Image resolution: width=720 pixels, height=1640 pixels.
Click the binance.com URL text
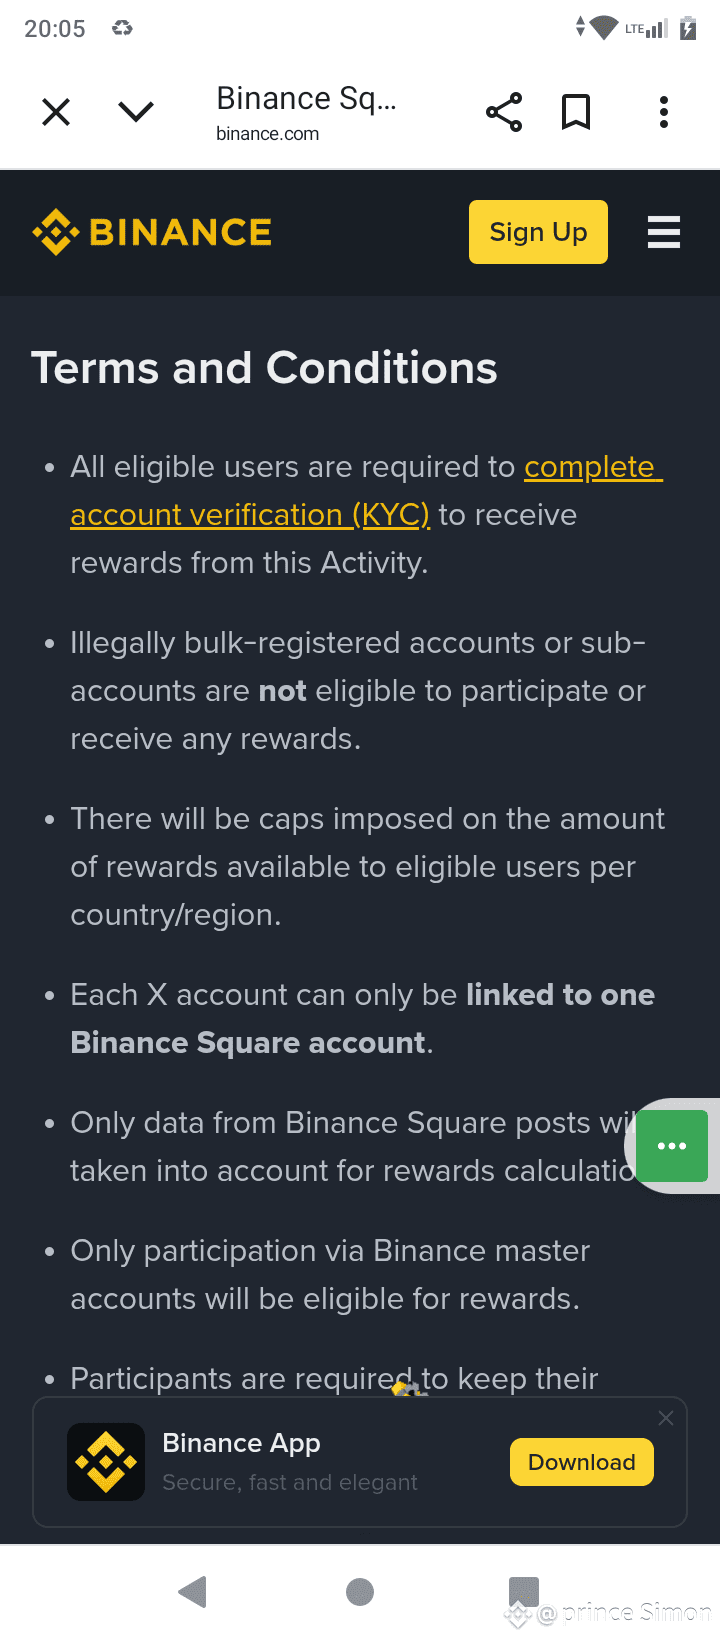(268, 134)
